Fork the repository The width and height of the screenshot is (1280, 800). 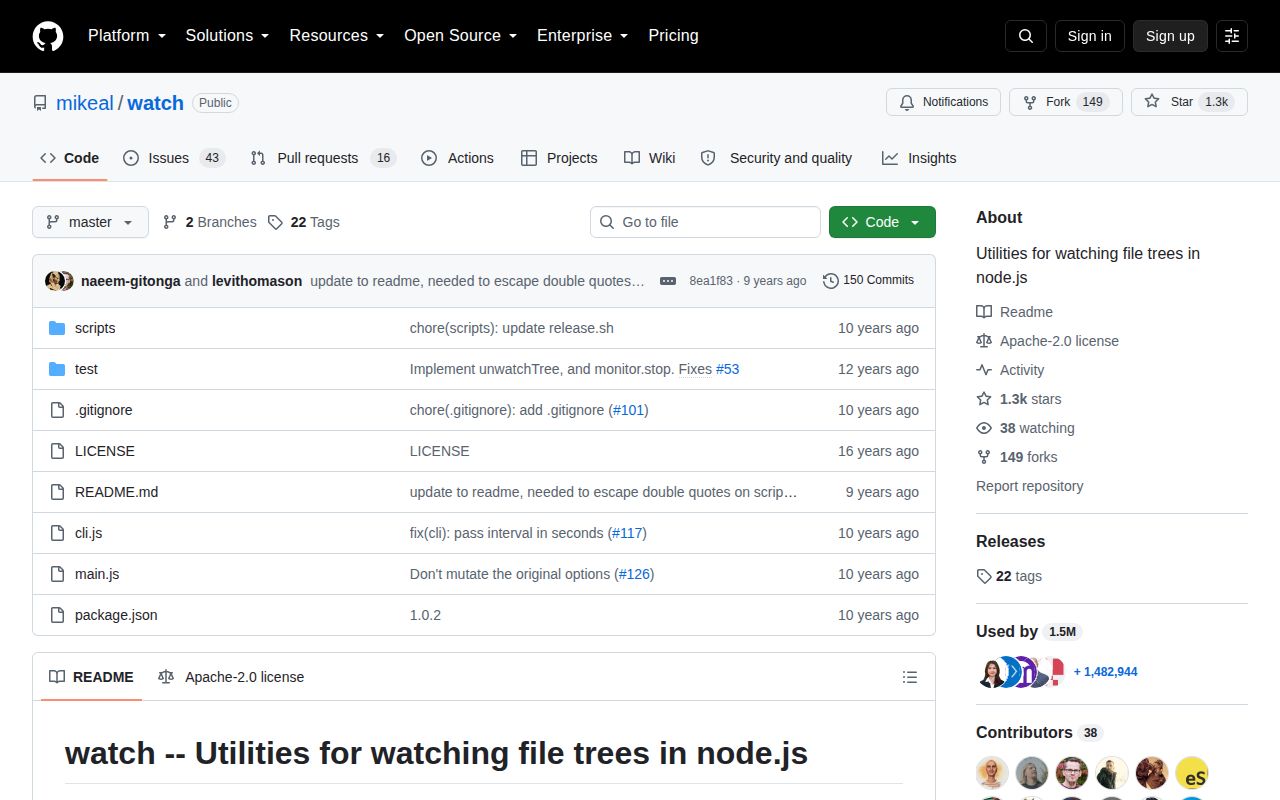click(x=1065, y=102)
